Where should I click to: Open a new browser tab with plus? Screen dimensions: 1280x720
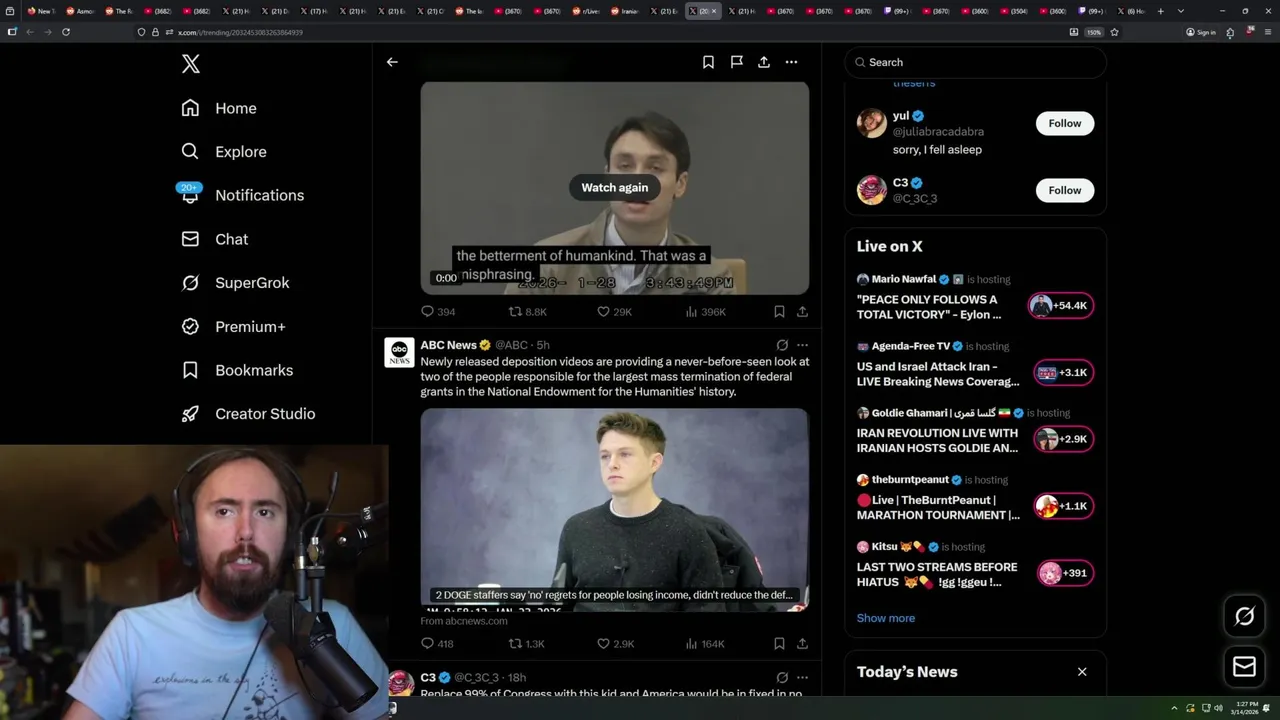coord(1160,11)
